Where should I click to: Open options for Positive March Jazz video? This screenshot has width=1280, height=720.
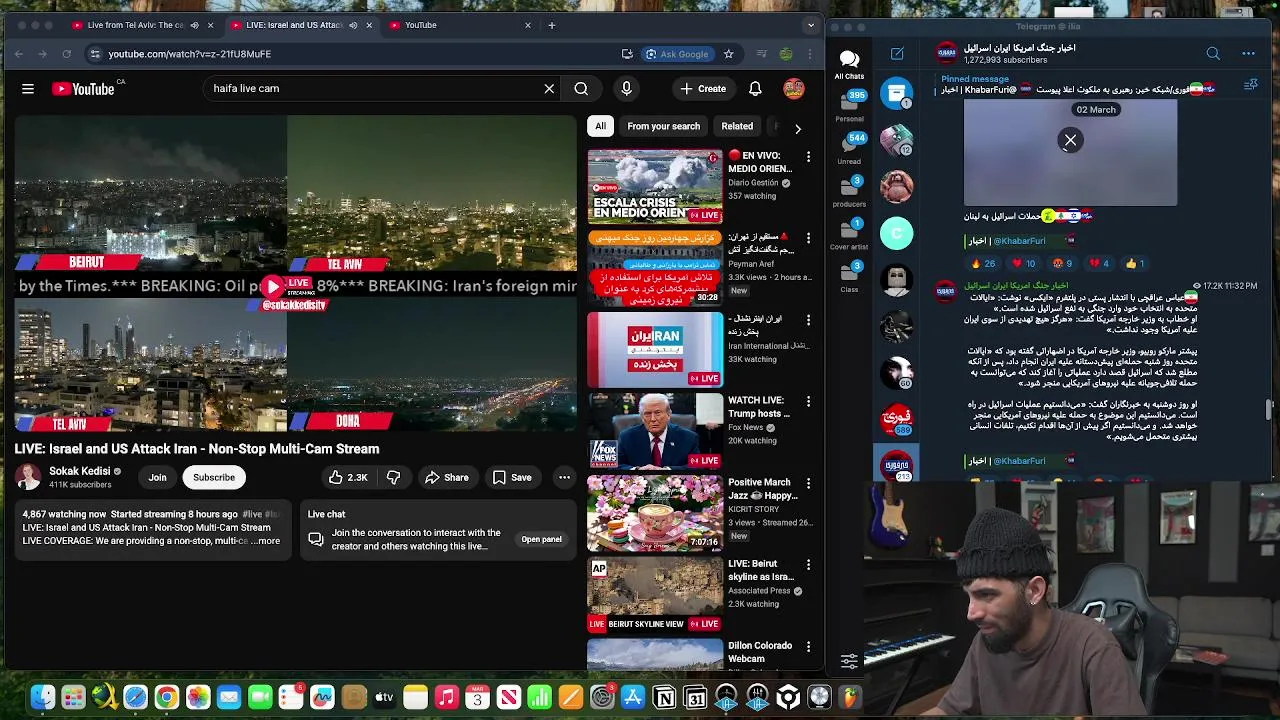point(808,484)
